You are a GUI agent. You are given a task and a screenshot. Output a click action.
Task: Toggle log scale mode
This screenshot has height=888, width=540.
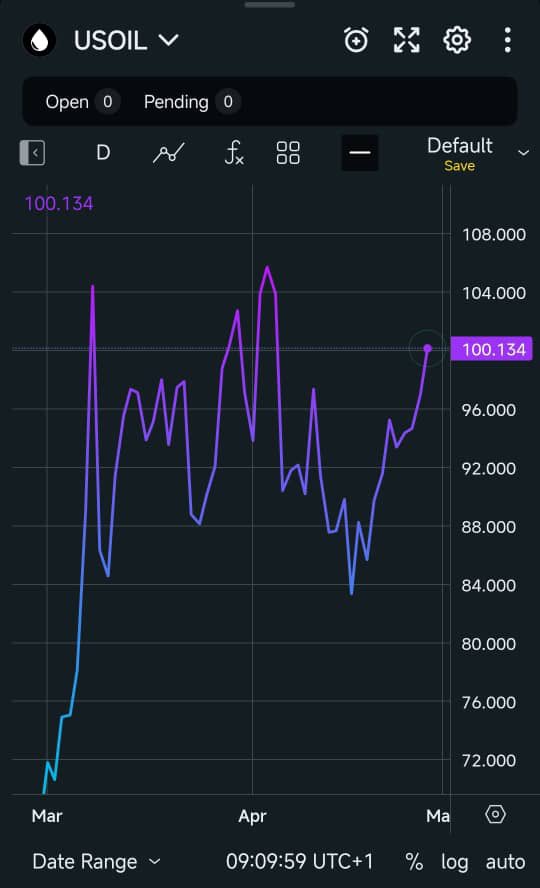(455, 862)
